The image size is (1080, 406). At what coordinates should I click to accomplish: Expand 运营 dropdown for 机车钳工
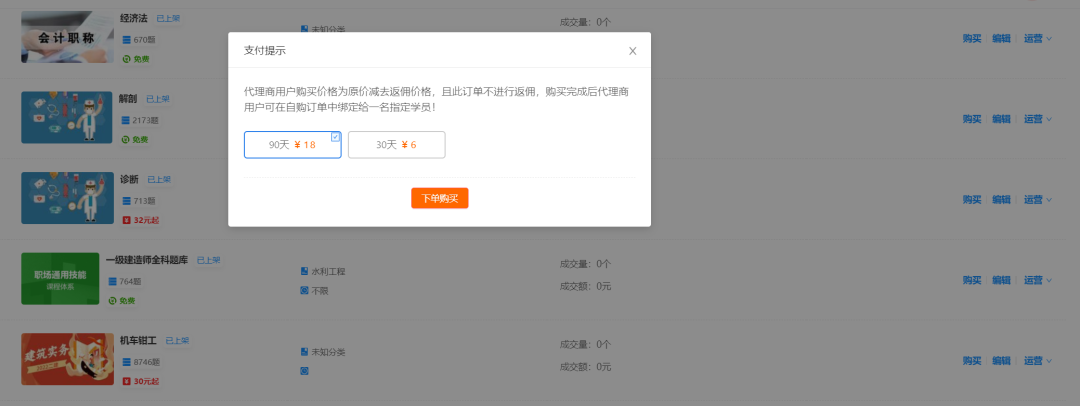[x=1037, y=361]
